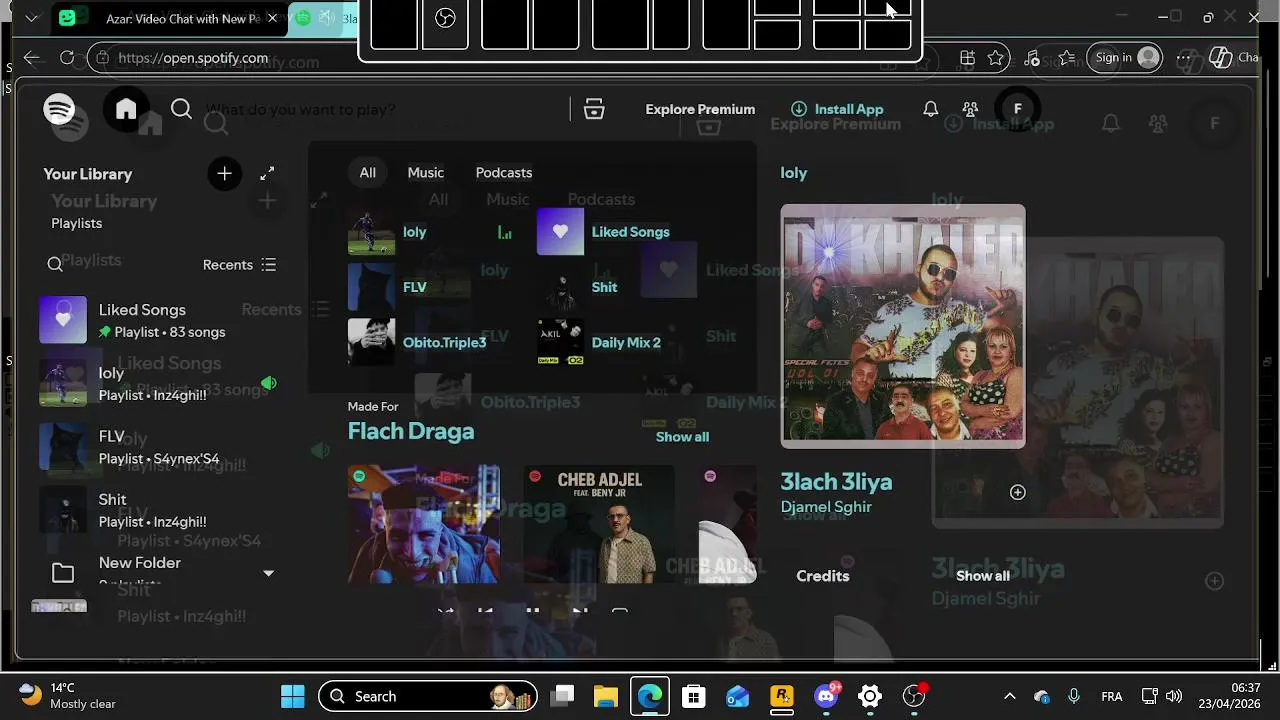Open the Edge Favorites list
Image resolution: width=1280 pixels, height=720 pixels.
click(x=1067, y=58)
